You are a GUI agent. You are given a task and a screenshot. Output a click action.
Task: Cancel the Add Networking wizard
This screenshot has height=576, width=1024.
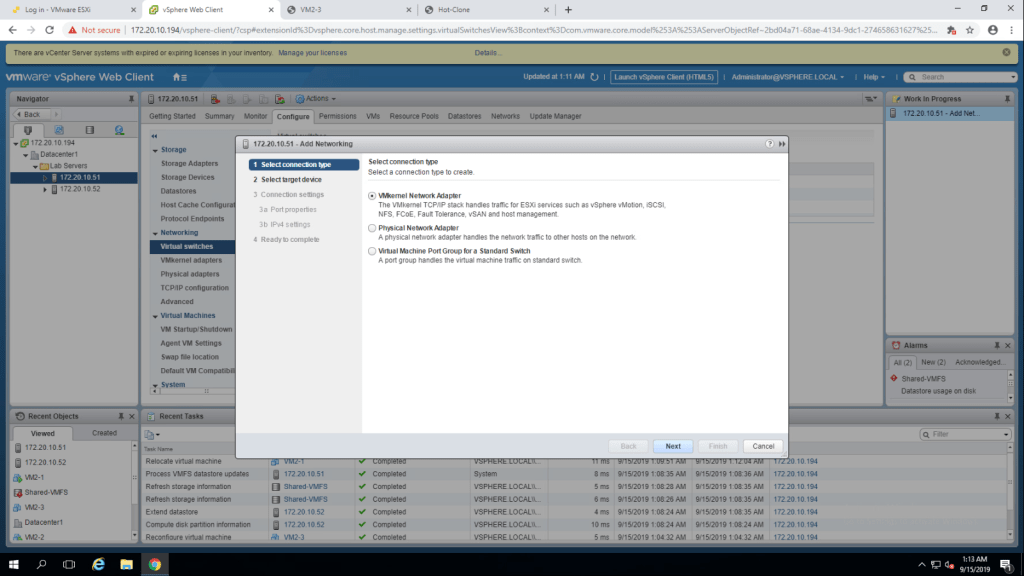tap(763, 446)
